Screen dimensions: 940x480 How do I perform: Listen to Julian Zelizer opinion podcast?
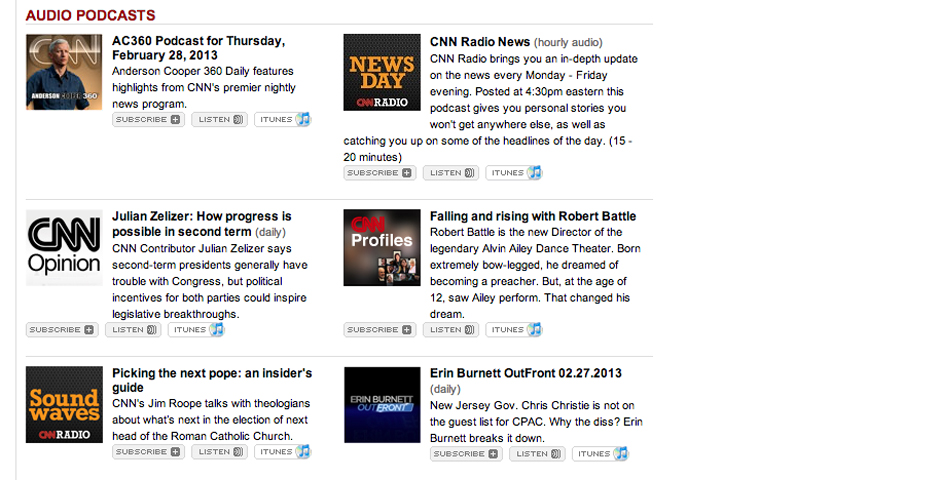pyautogui.click(x=133, y=330)
